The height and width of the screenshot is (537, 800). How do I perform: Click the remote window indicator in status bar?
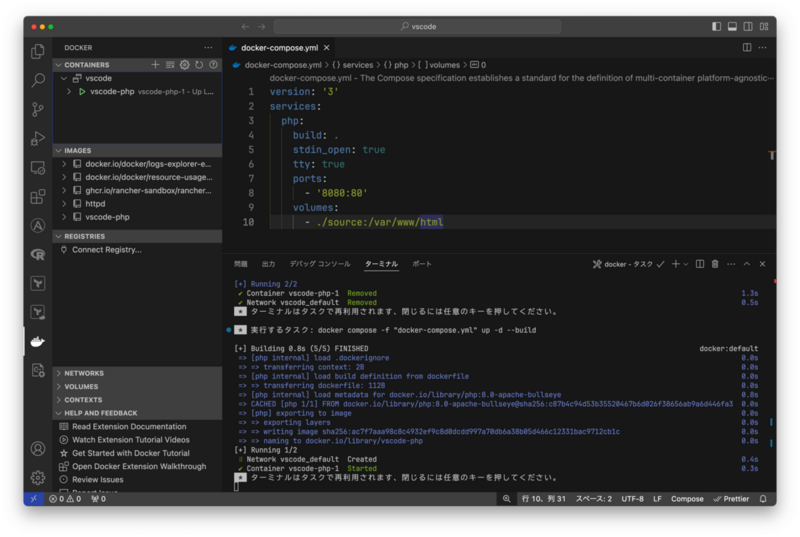click(x=34, y=499)
